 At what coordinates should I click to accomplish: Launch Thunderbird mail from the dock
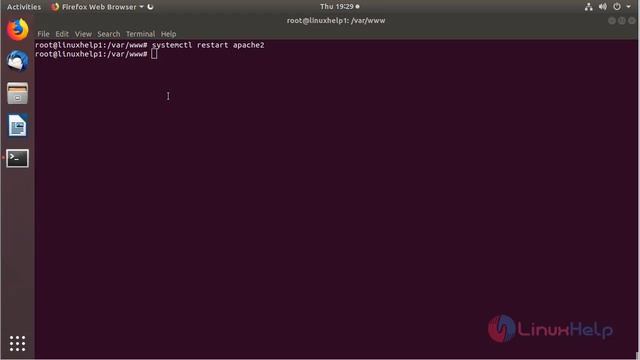pyautogui.click(x=18, y=61)
